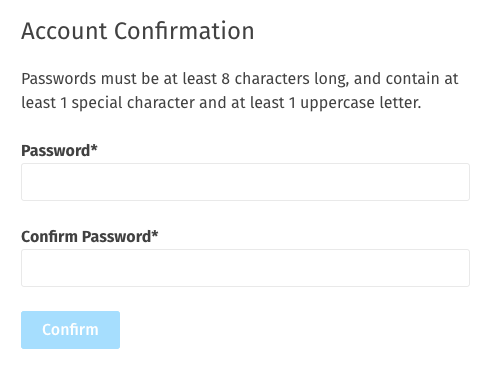Place cursor at start of Confirm Password box
The image size is (501, 368).
tap(27, 268)
